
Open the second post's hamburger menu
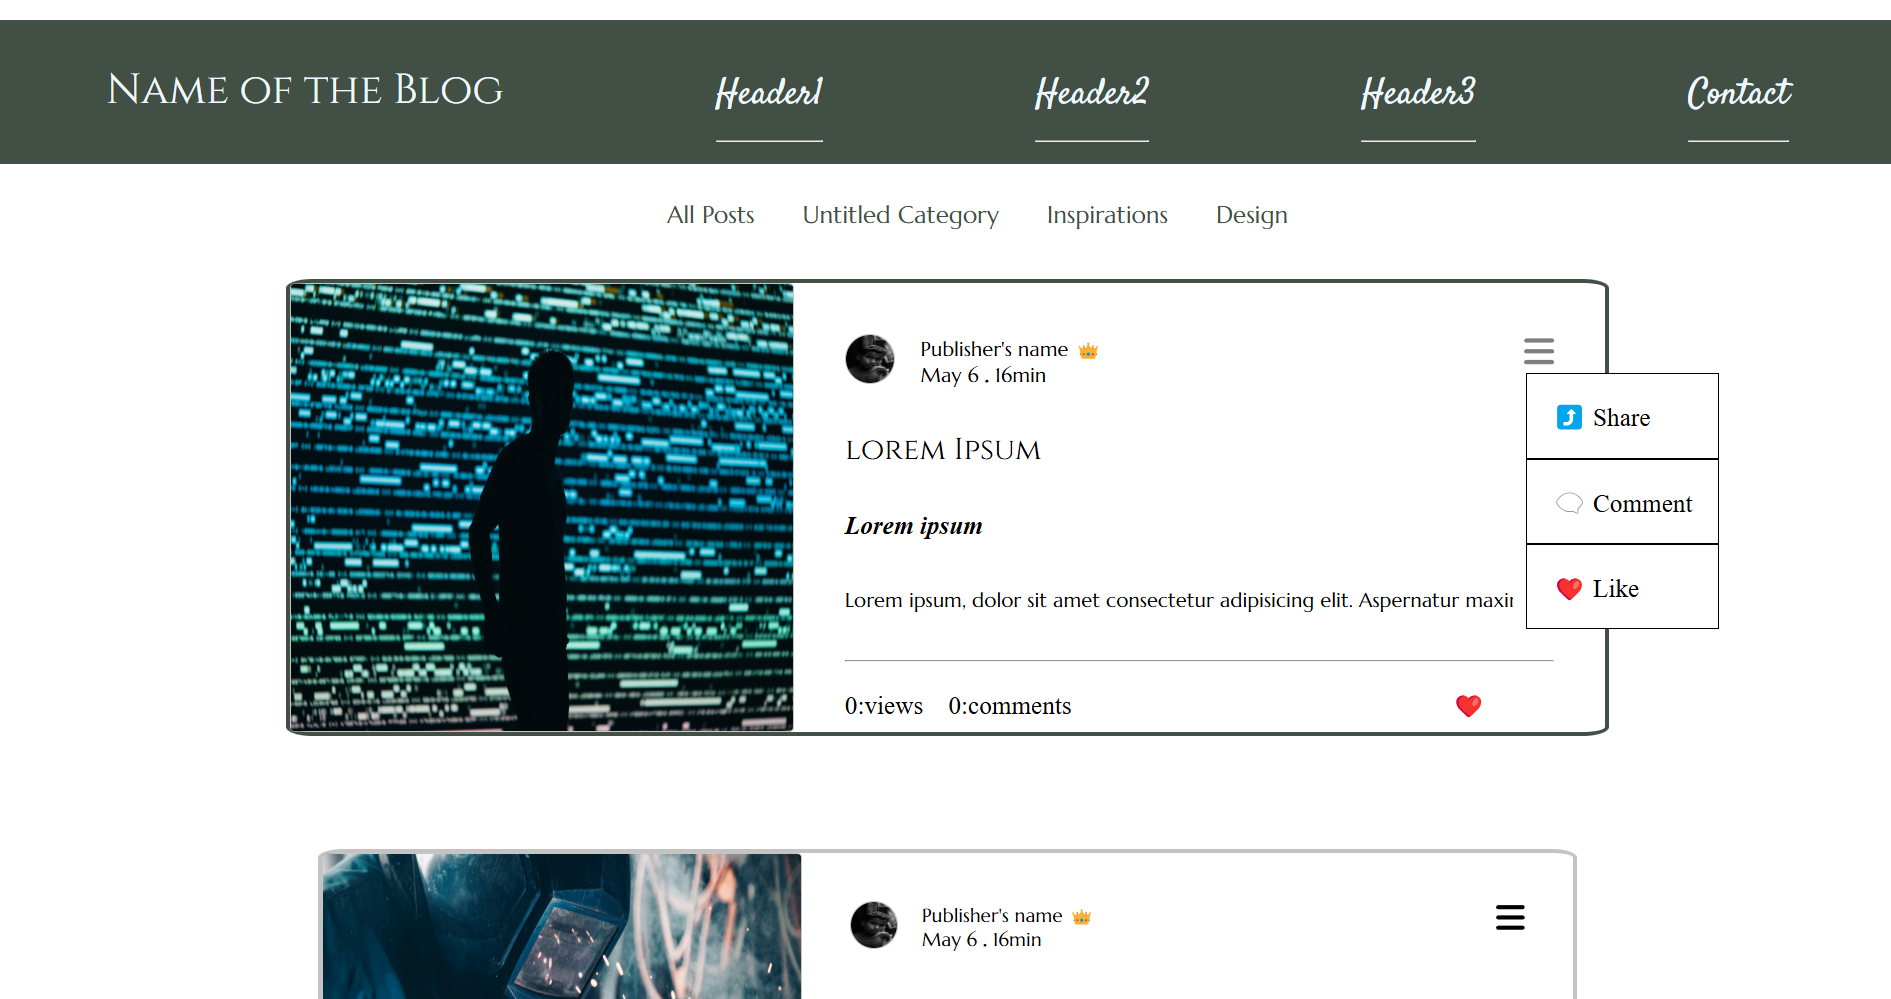pos(1510,917)
